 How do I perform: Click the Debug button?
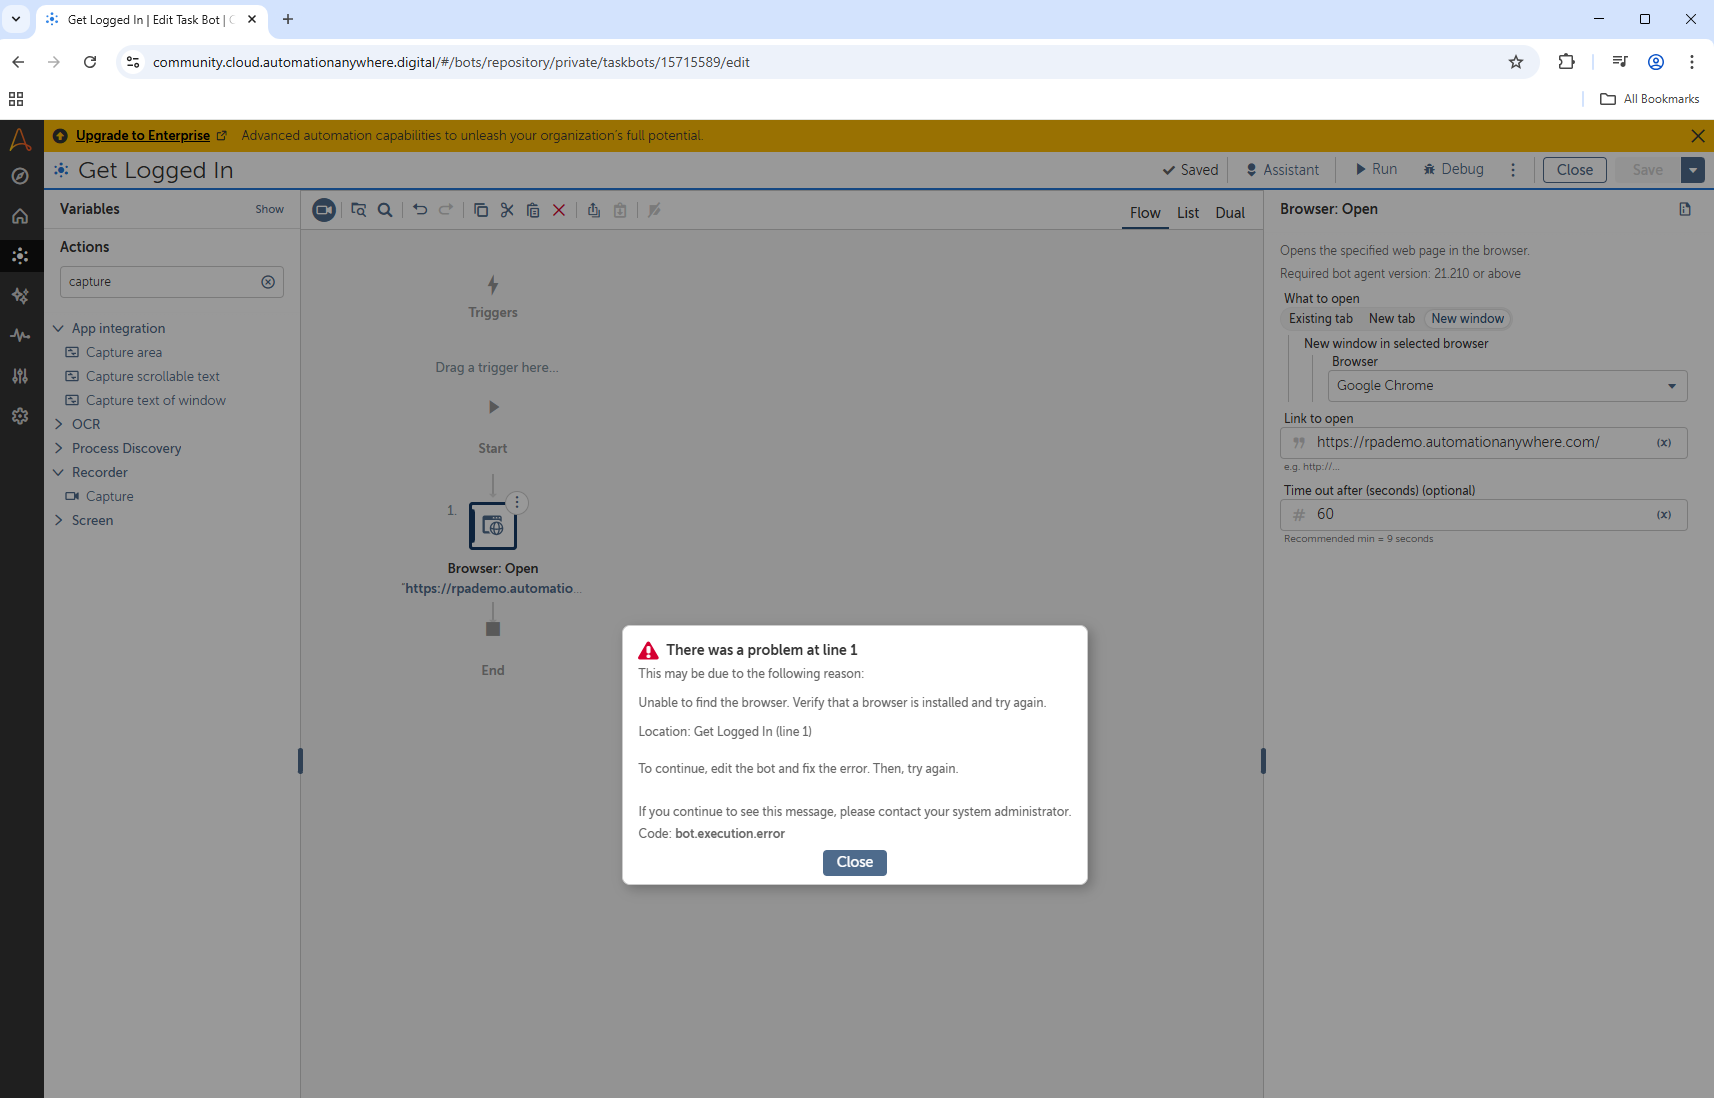tap(1454, 169)
